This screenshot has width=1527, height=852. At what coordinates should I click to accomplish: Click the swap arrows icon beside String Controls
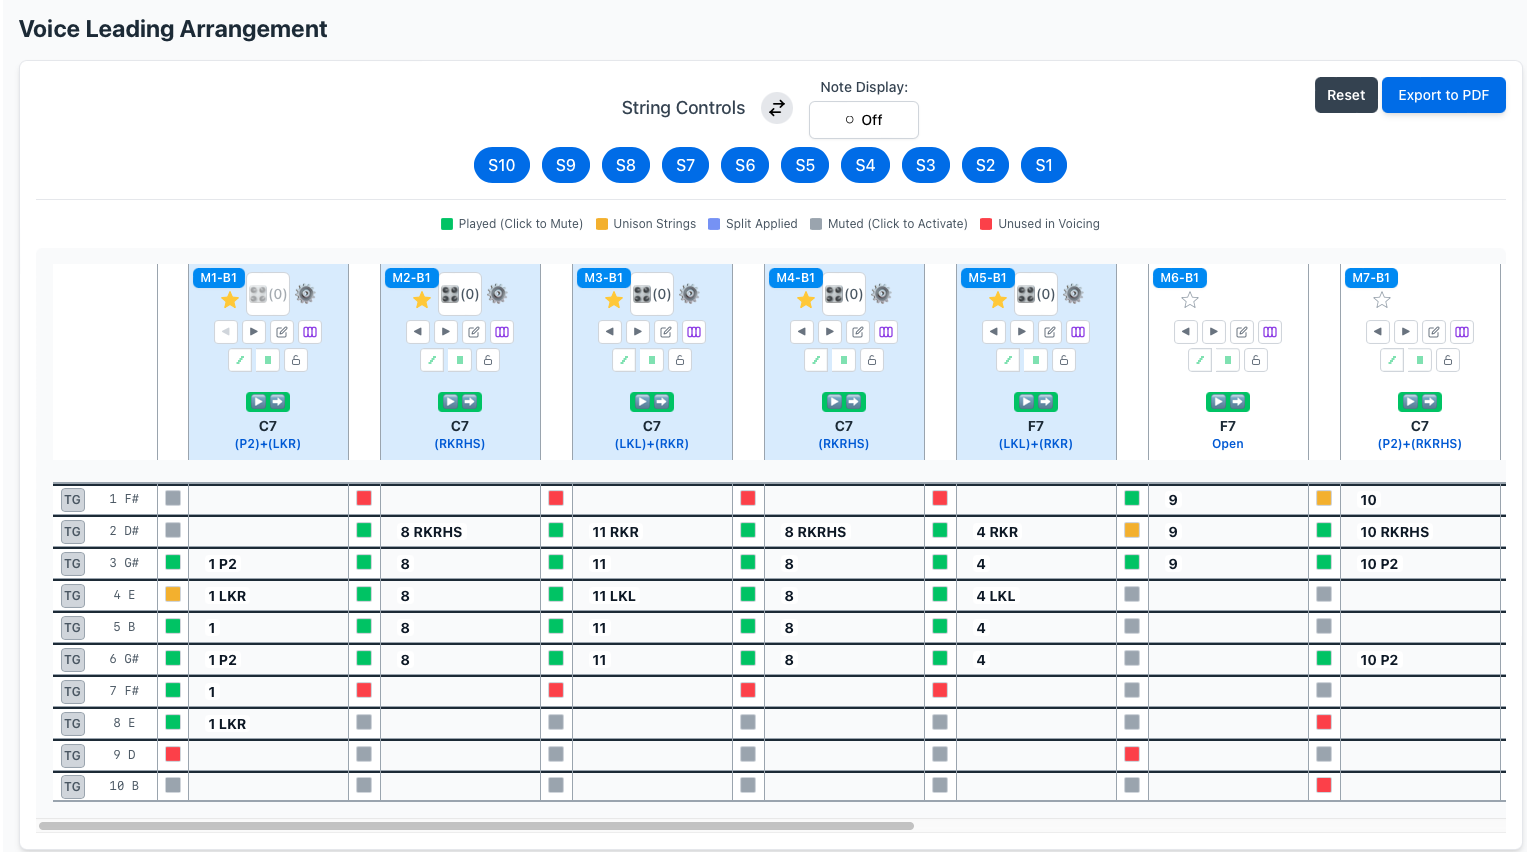pos(777,108)
